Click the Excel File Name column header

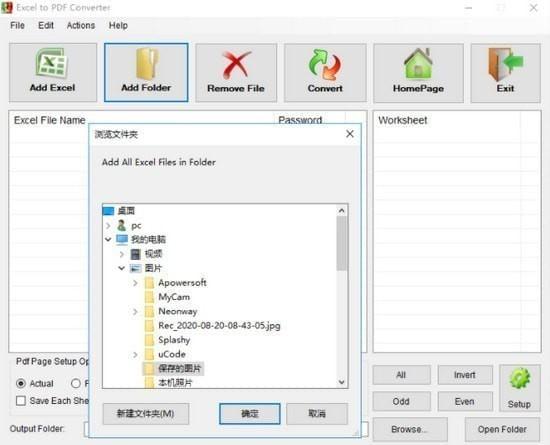(49, 120)
